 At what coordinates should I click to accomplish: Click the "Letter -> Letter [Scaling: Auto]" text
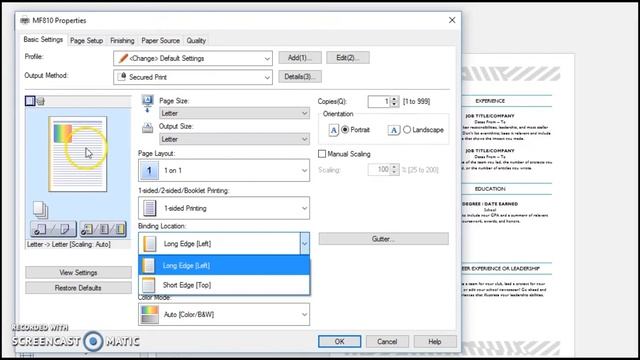click(x=69, y=244)
